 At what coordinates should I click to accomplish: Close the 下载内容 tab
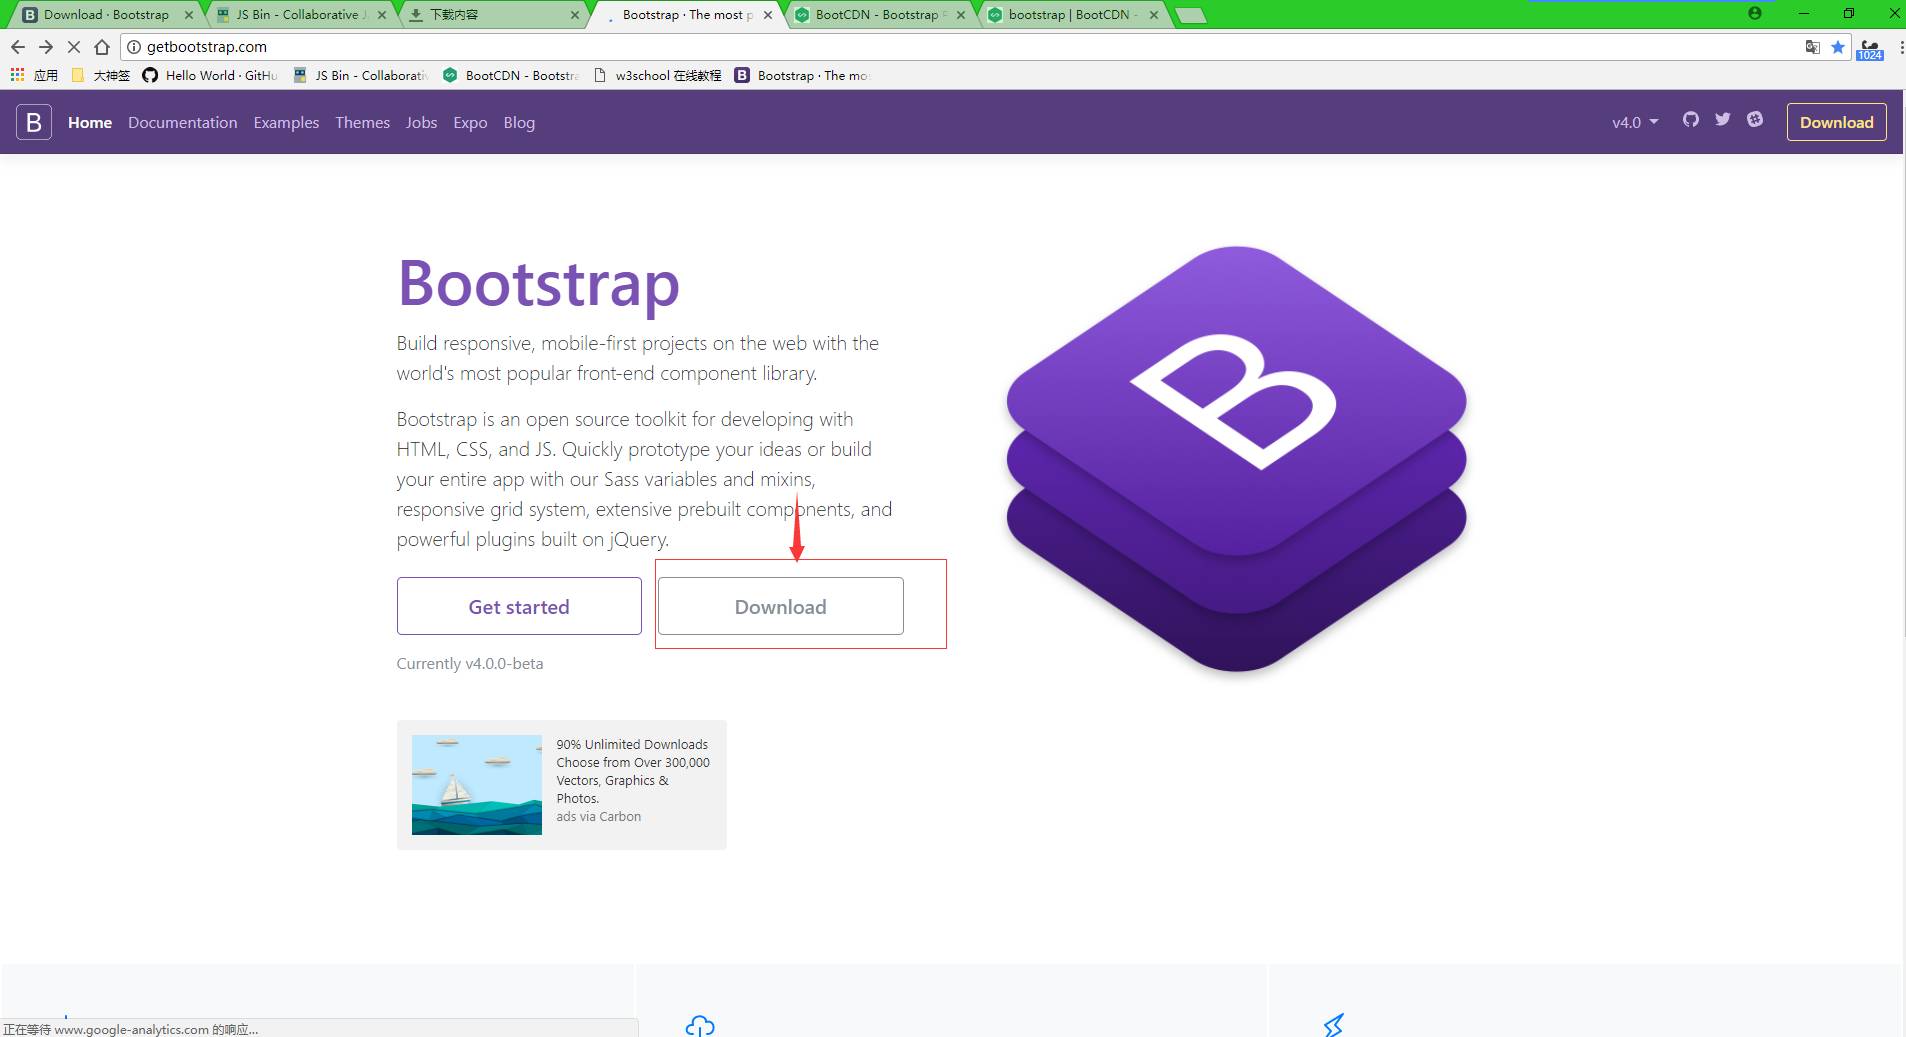(575, 15)
